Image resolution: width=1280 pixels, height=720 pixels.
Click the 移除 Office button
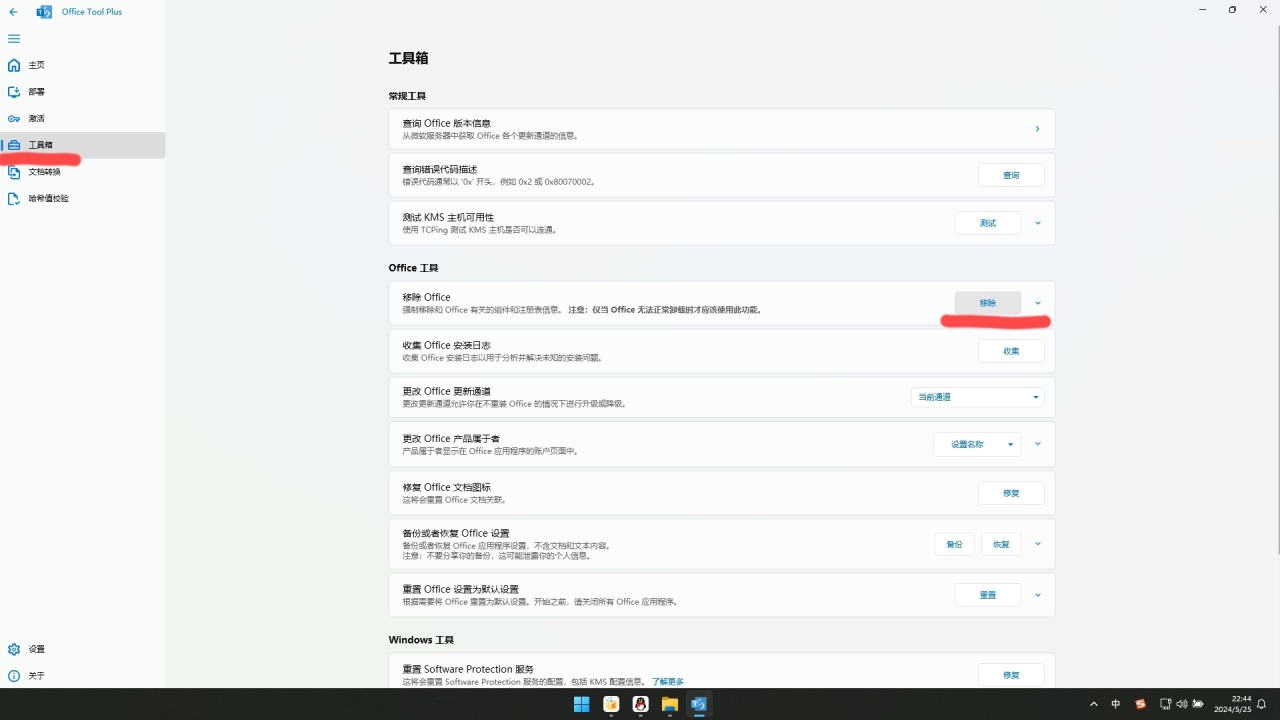point(988,303)
